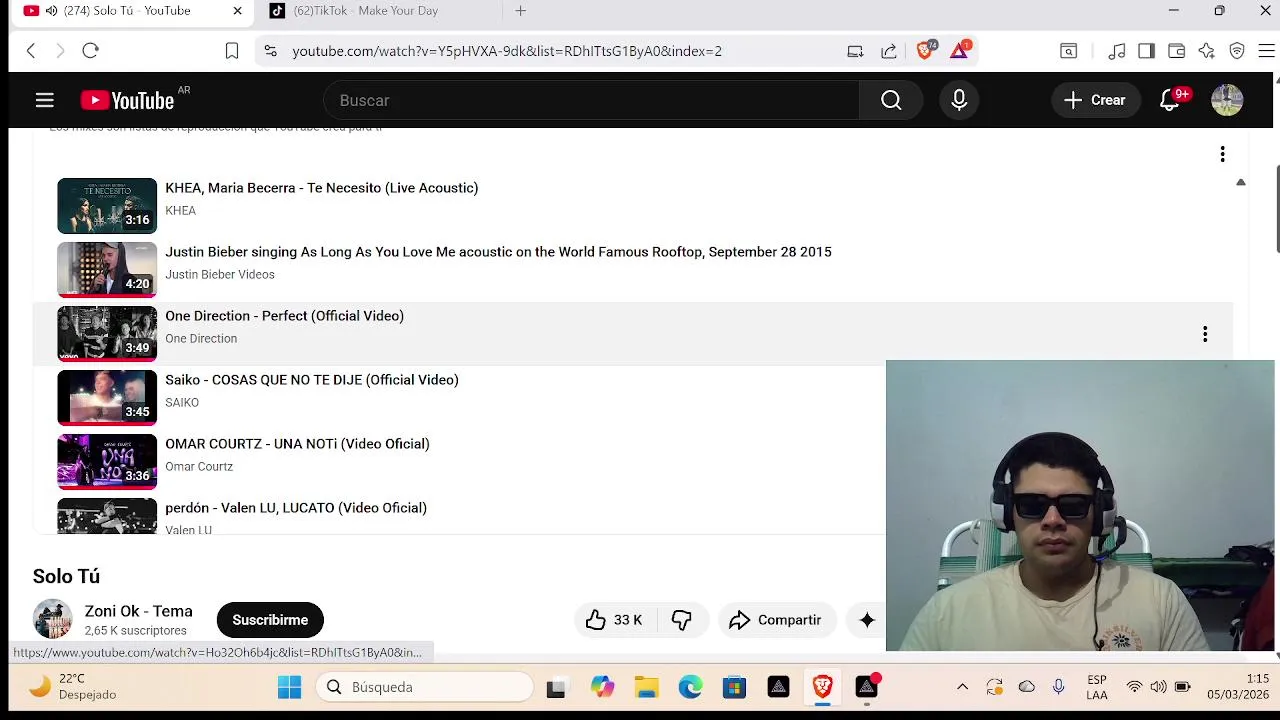The image size is (1280, 720).
Task: Open Copilot from taskbar
Action: (x=602, y=687)
